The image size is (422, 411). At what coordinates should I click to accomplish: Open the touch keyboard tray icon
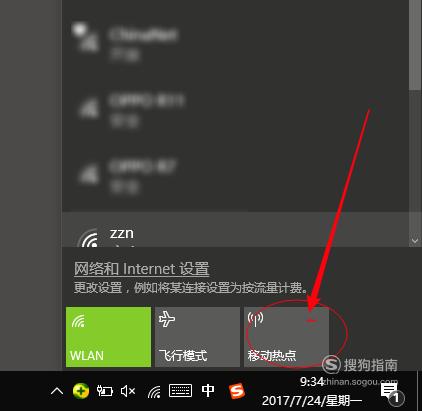[x=180, y=391]
